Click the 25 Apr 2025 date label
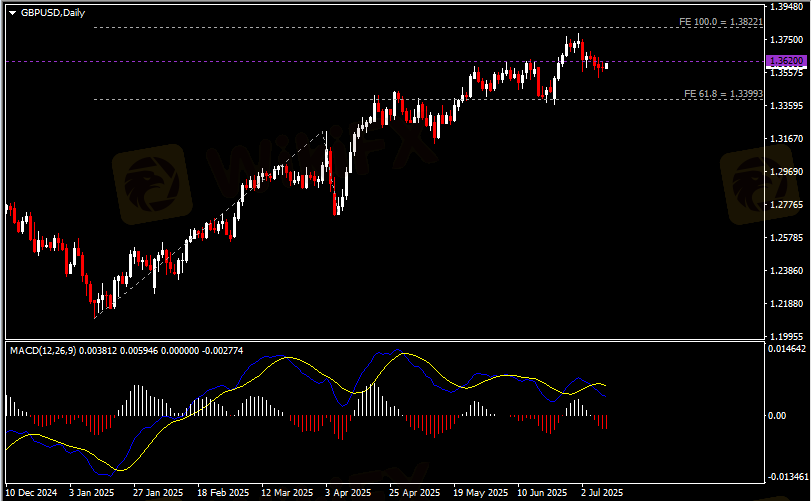 coord(414,493)
